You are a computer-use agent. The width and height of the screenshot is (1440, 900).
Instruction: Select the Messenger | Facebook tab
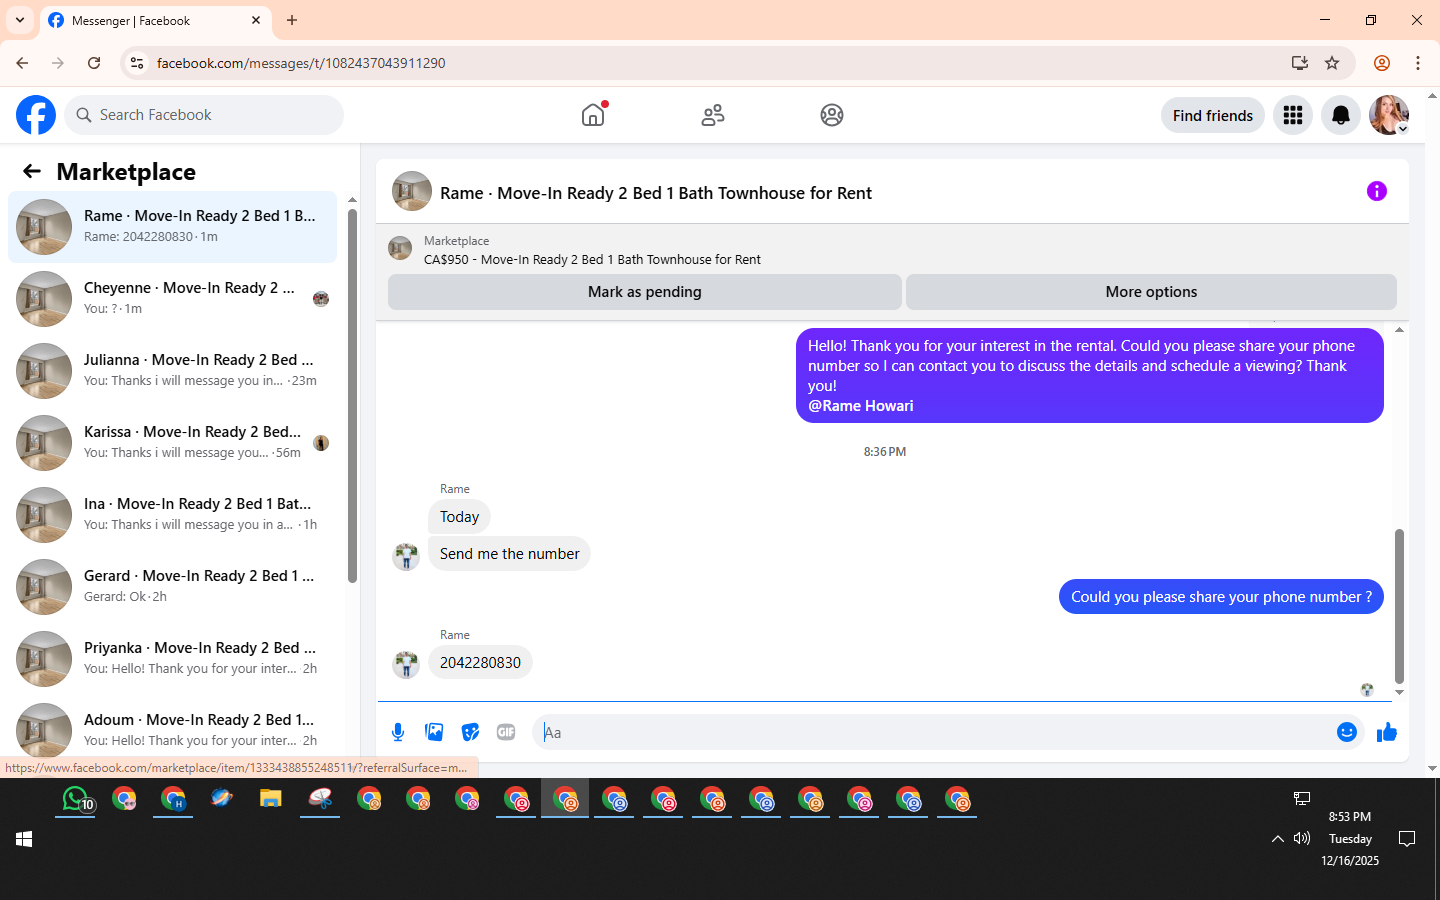pos(155,21)
